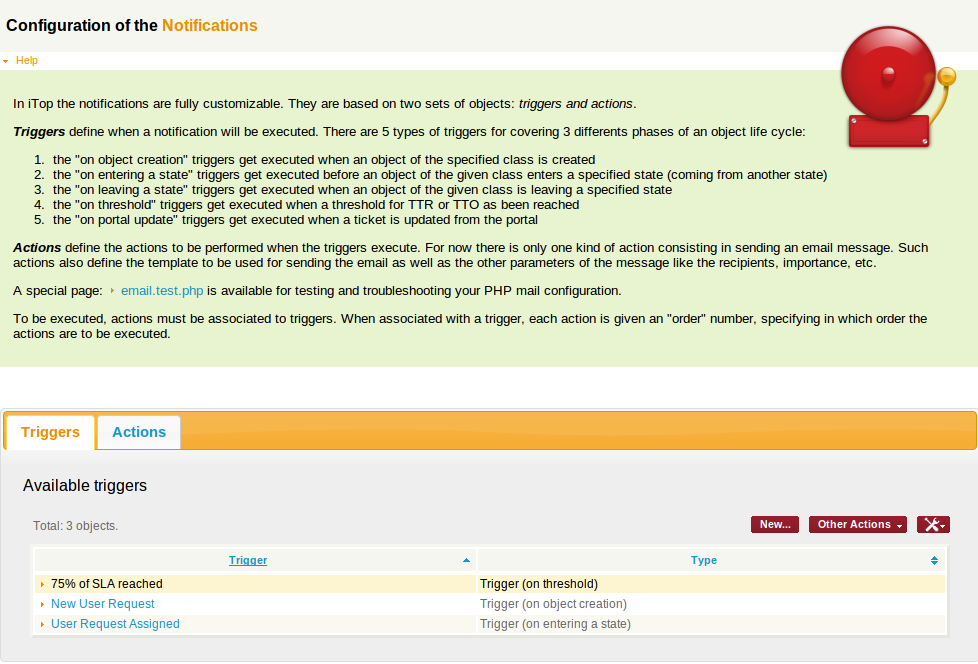Viewport: 978px width, 664px height.
Task: Open the Other Actions dropdown
Action: point(858,525)
